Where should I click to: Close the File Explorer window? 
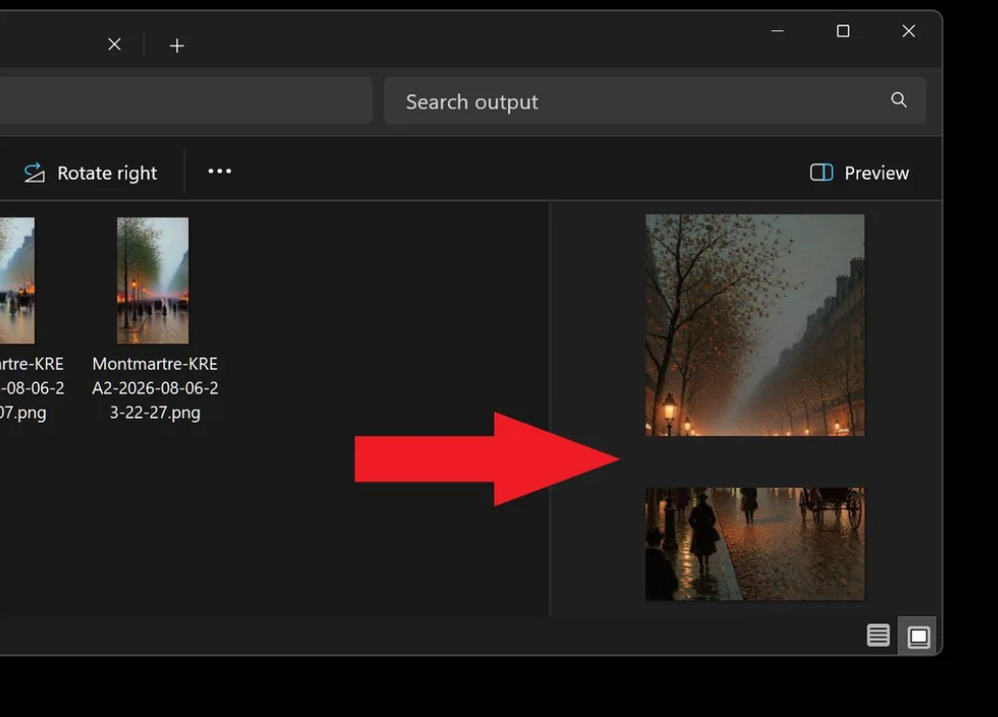click(x=908, y=31)
